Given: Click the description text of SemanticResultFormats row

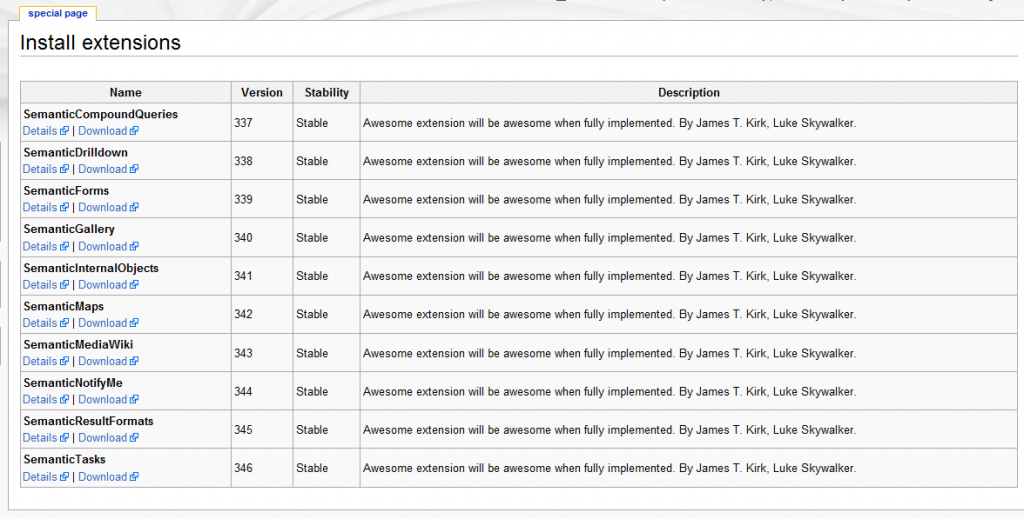Looking at the screenshot, I should click(609, 430).
